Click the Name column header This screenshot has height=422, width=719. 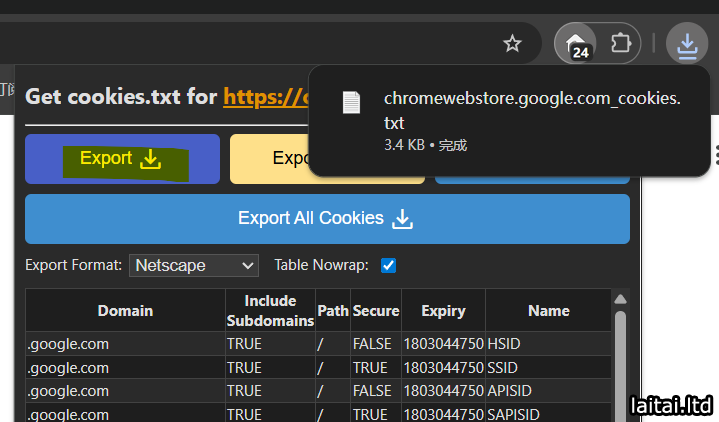click(548, 311)
